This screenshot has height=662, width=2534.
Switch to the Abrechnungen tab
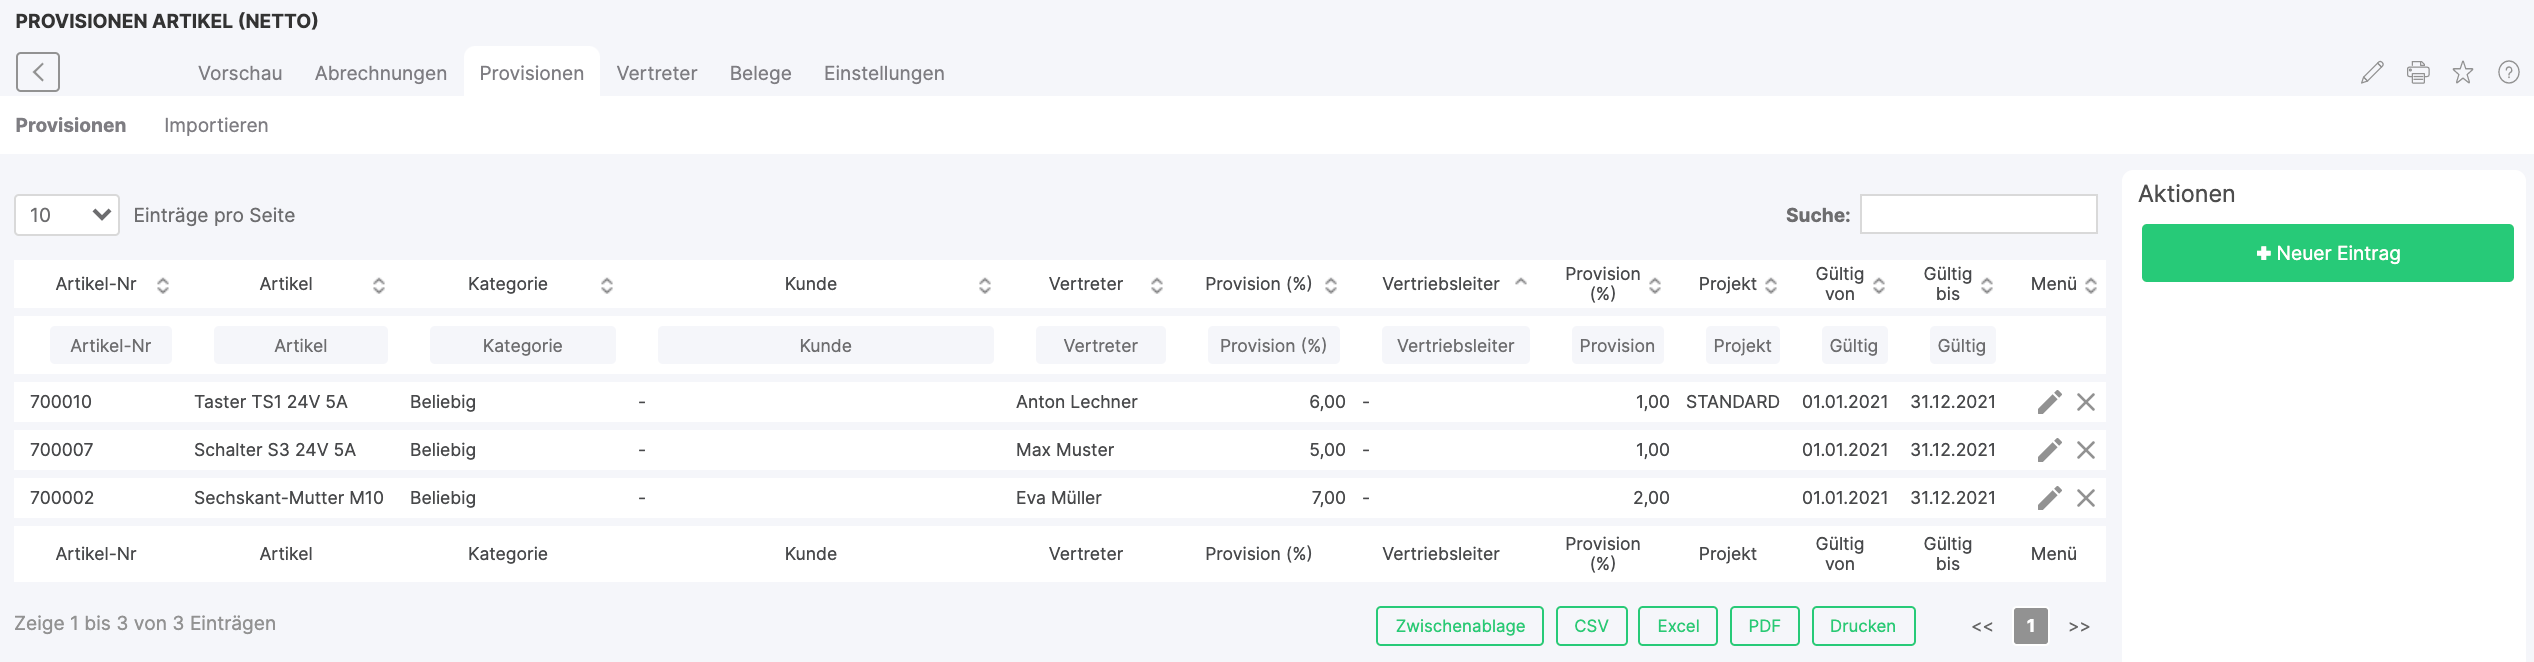[380, 73]
